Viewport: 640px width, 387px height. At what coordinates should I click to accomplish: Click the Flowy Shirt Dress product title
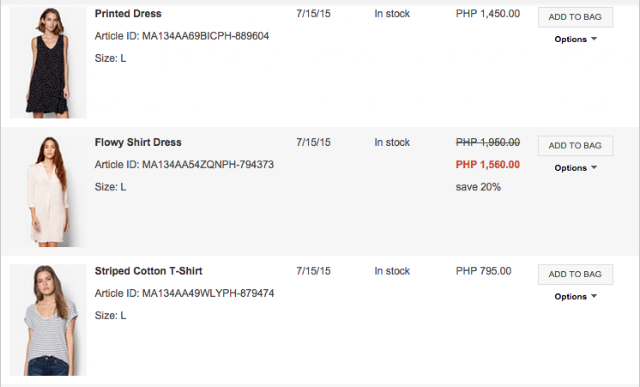pos(138,142)
